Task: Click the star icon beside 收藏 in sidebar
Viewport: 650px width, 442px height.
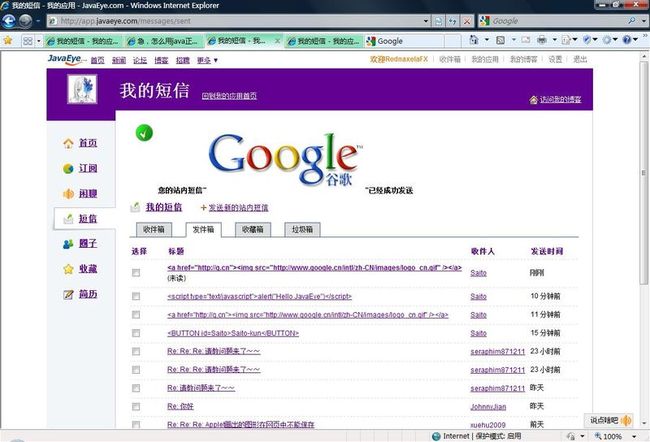Action: 68,269
